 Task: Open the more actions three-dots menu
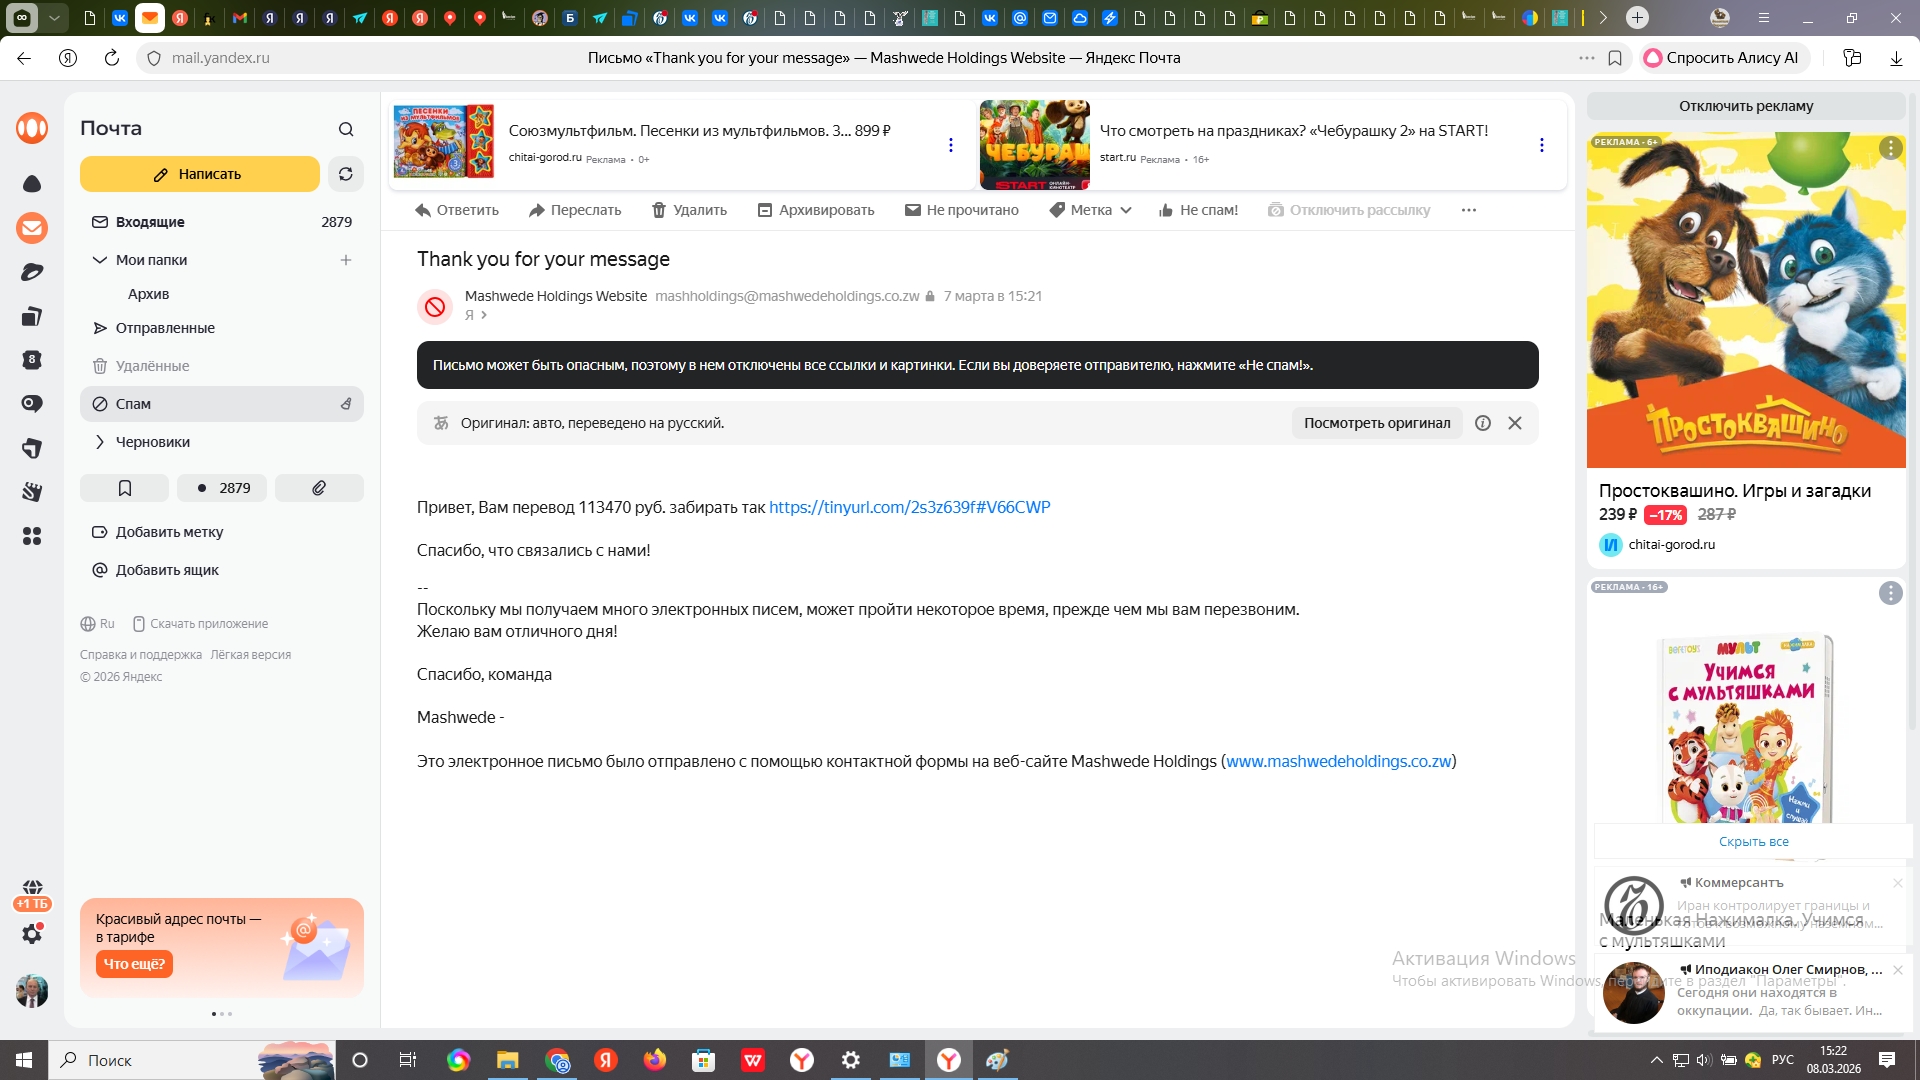pyautogui.click(x=1468, y=210)
